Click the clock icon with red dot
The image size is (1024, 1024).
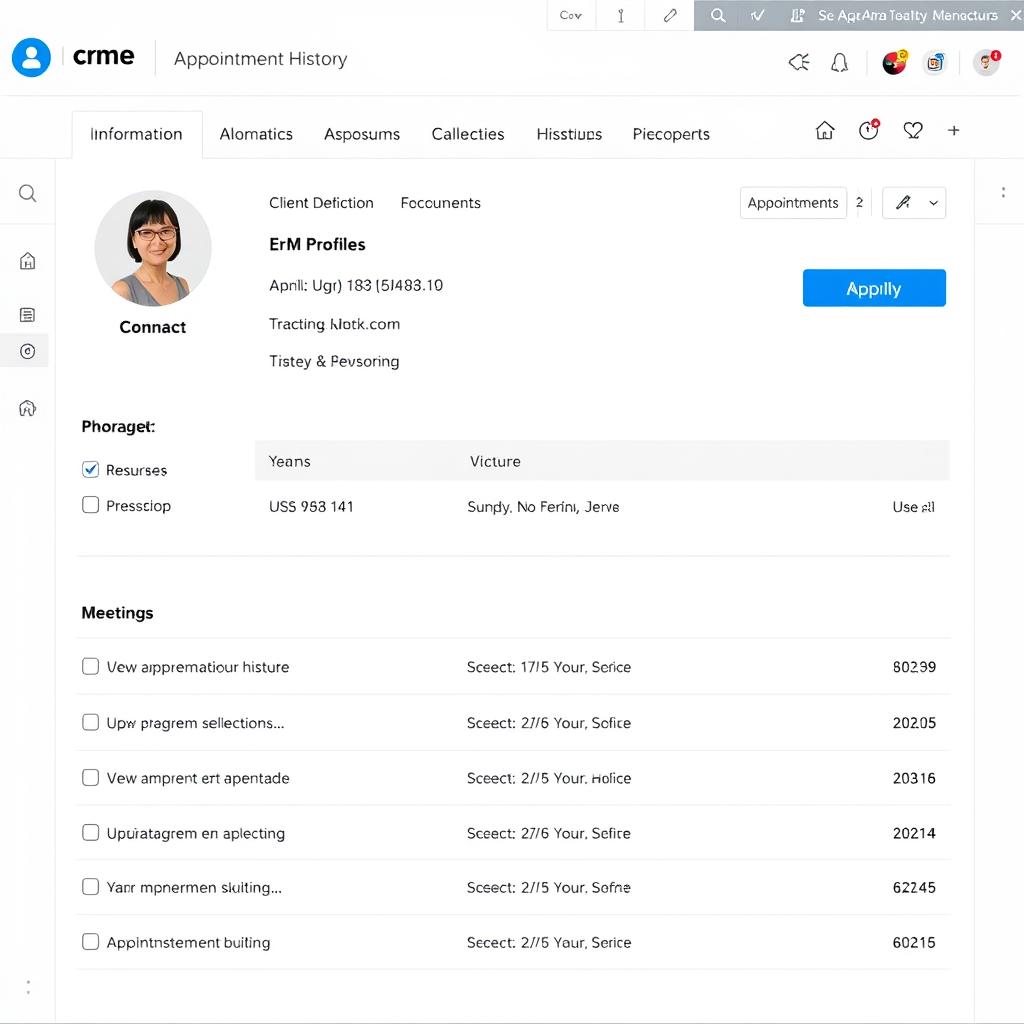[869, 130]
